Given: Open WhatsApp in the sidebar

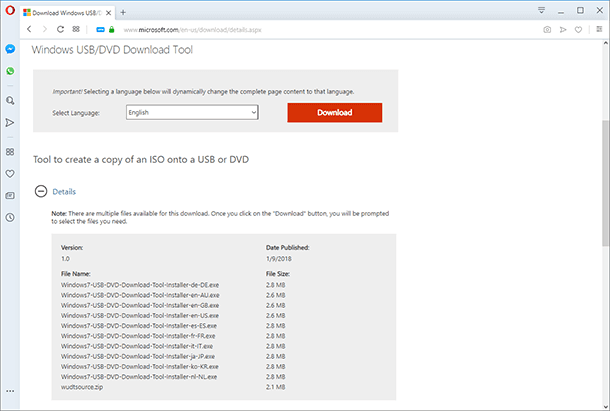Looking at the screenshot, I should [x=10, y=71].
